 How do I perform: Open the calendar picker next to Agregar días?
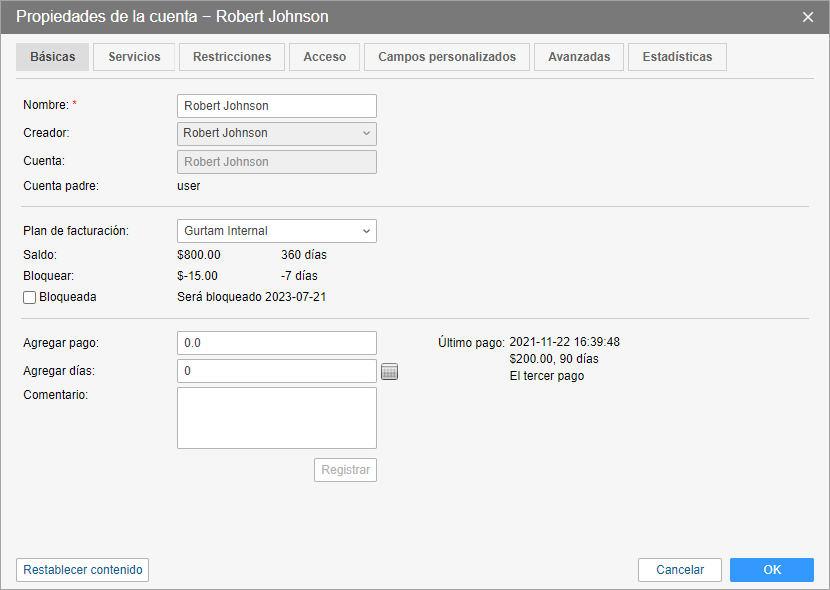point(390,372)
